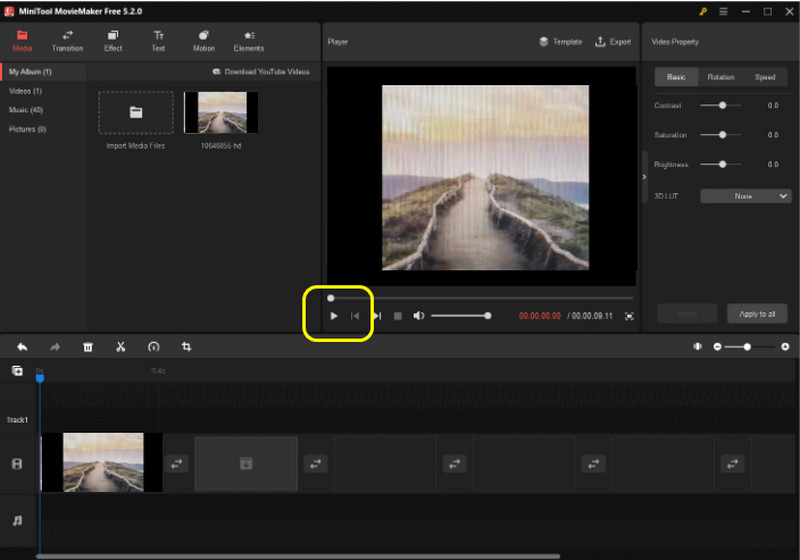This screenshot has height=560, width=800.
Task: Mute the player volume speaker icon
Action: click(x=419, y=316)
